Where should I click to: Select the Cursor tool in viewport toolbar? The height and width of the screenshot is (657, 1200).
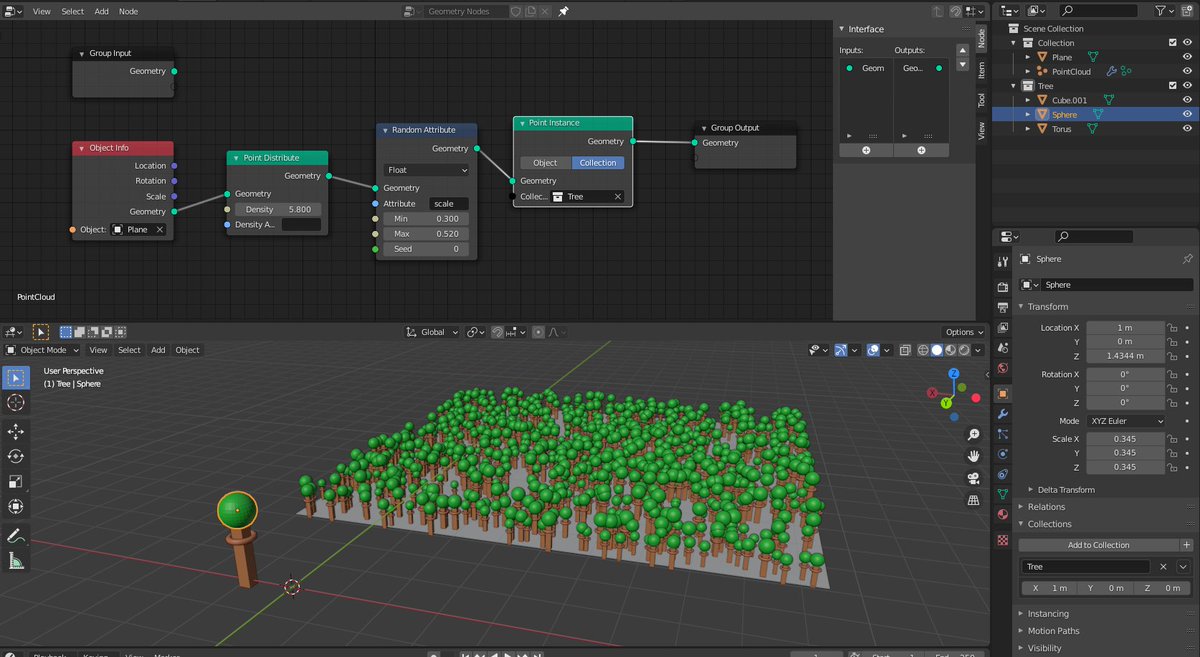(16, 402)
